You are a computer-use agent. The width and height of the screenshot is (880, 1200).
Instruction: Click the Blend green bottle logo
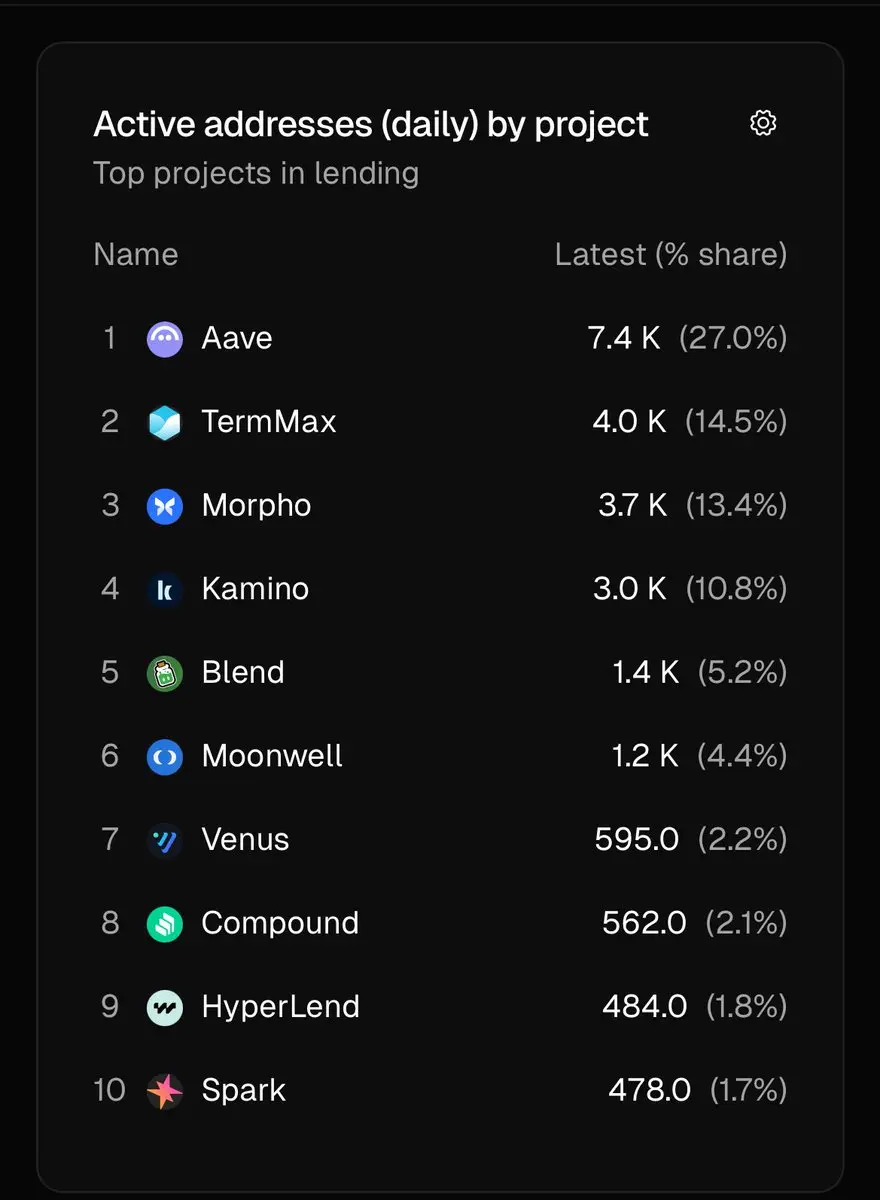click(x=165, y=673)
